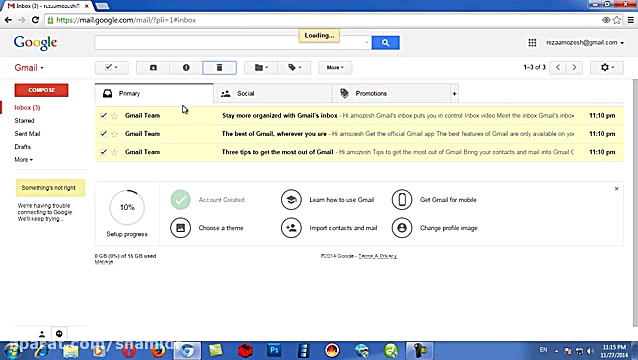Click the blue search button
This screenshot has height=360, width=638.
coord(385,42)
